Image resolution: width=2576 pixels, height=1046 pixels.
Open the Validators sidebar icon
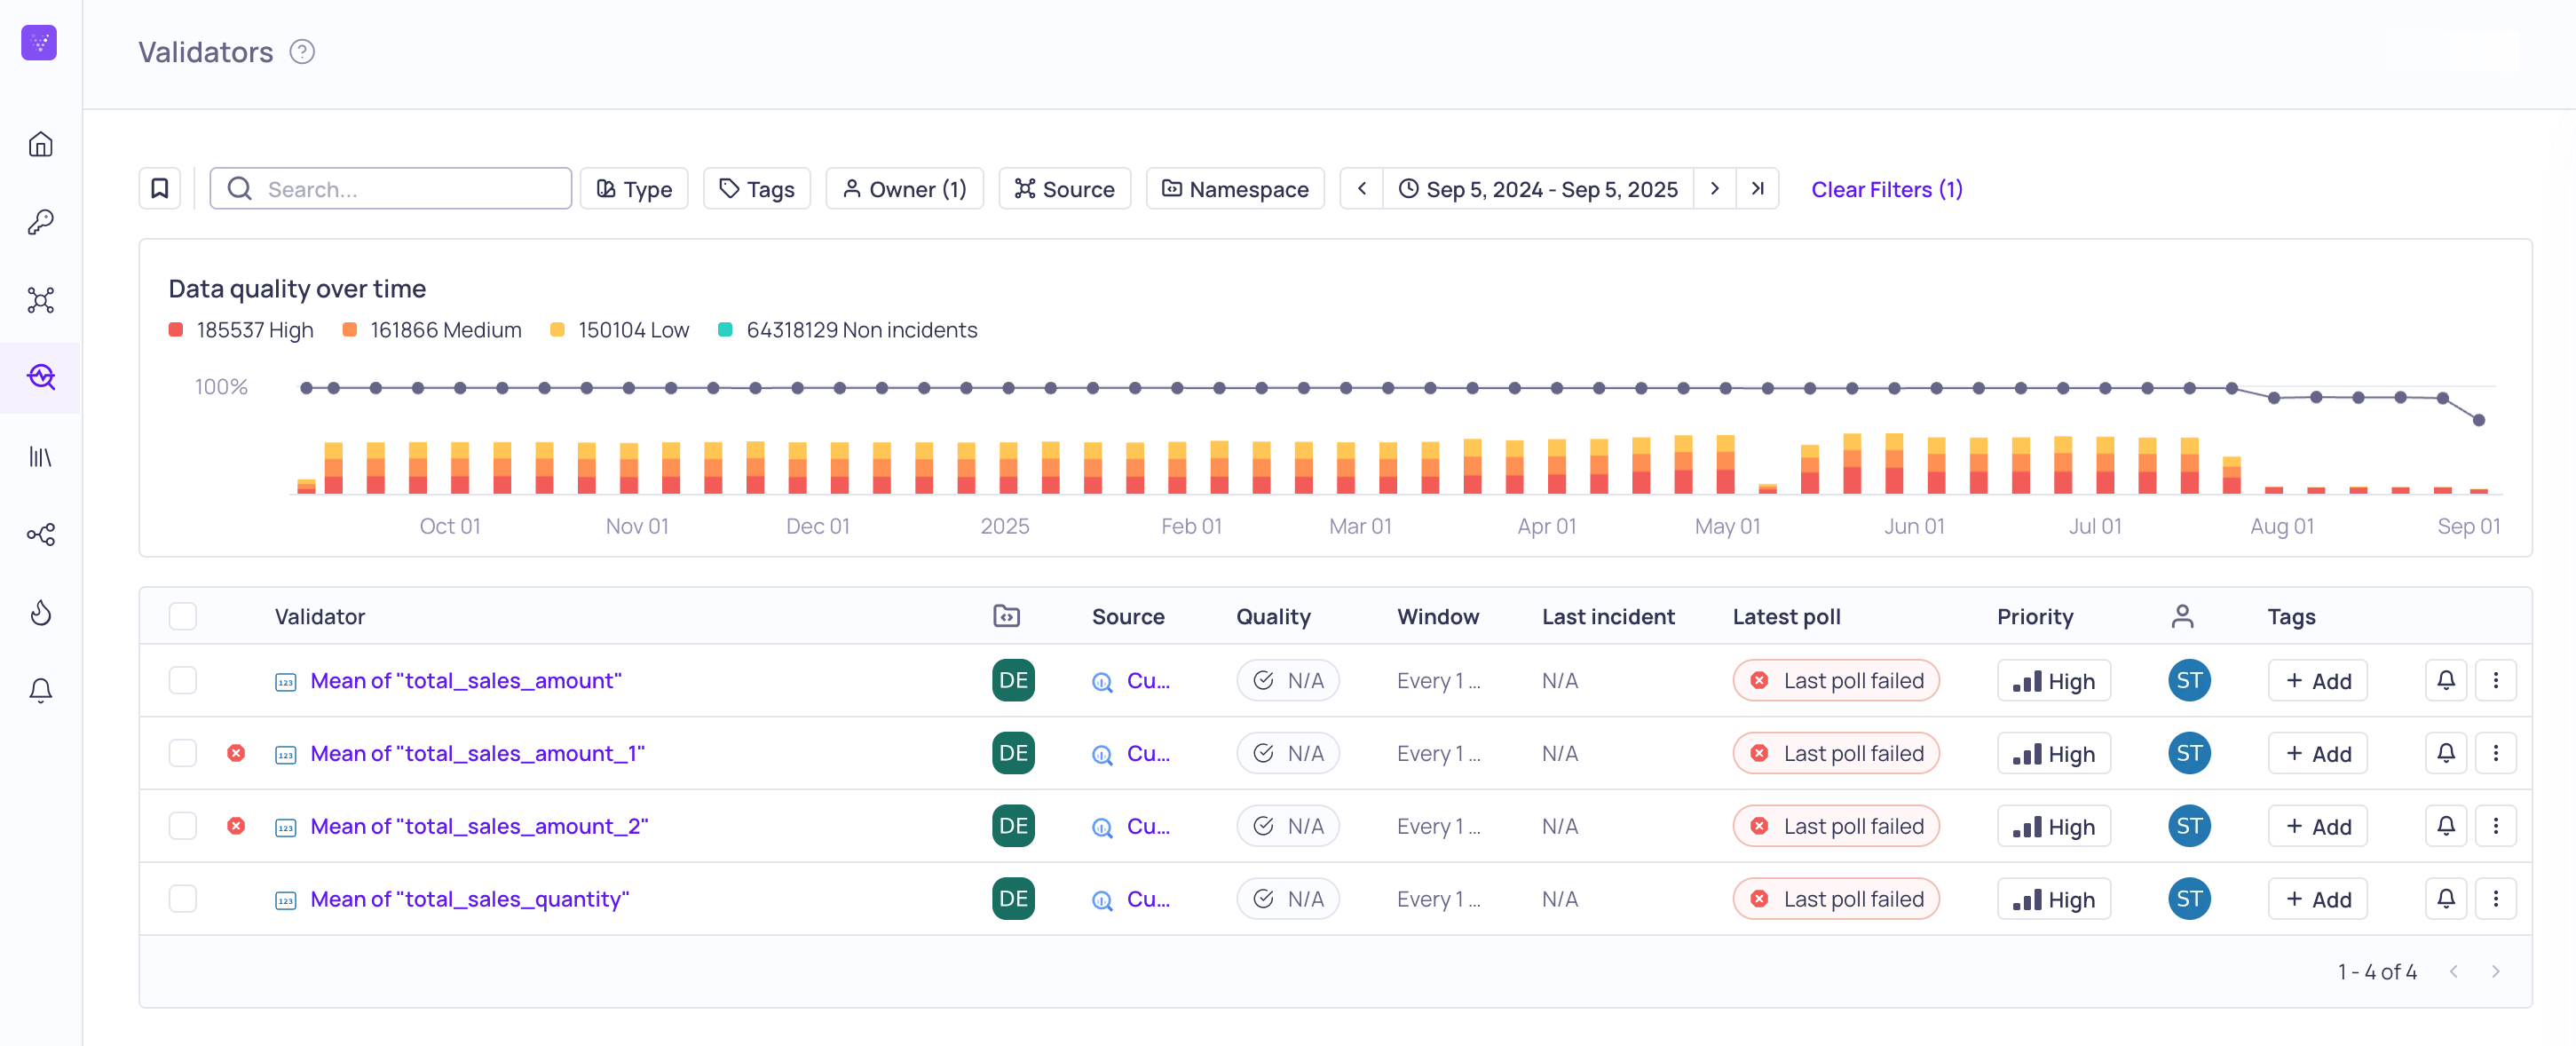(40, 377)
